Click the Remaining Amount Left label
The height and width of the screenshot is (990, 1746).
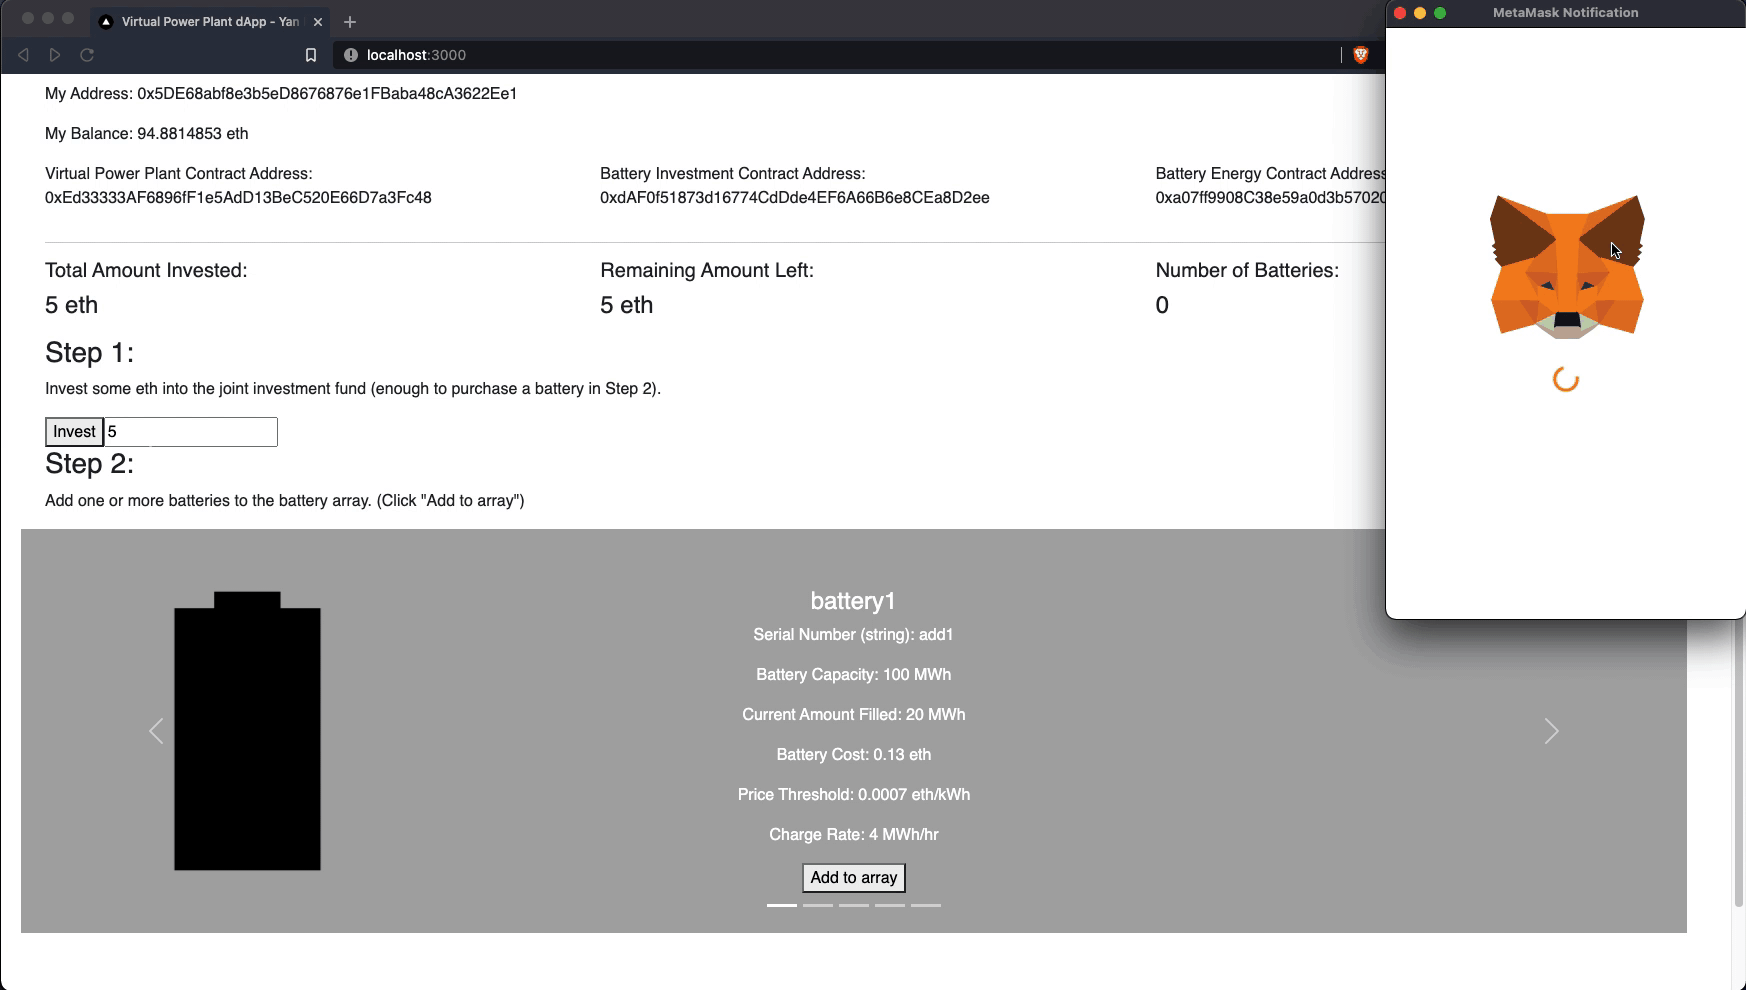[707, 271]
